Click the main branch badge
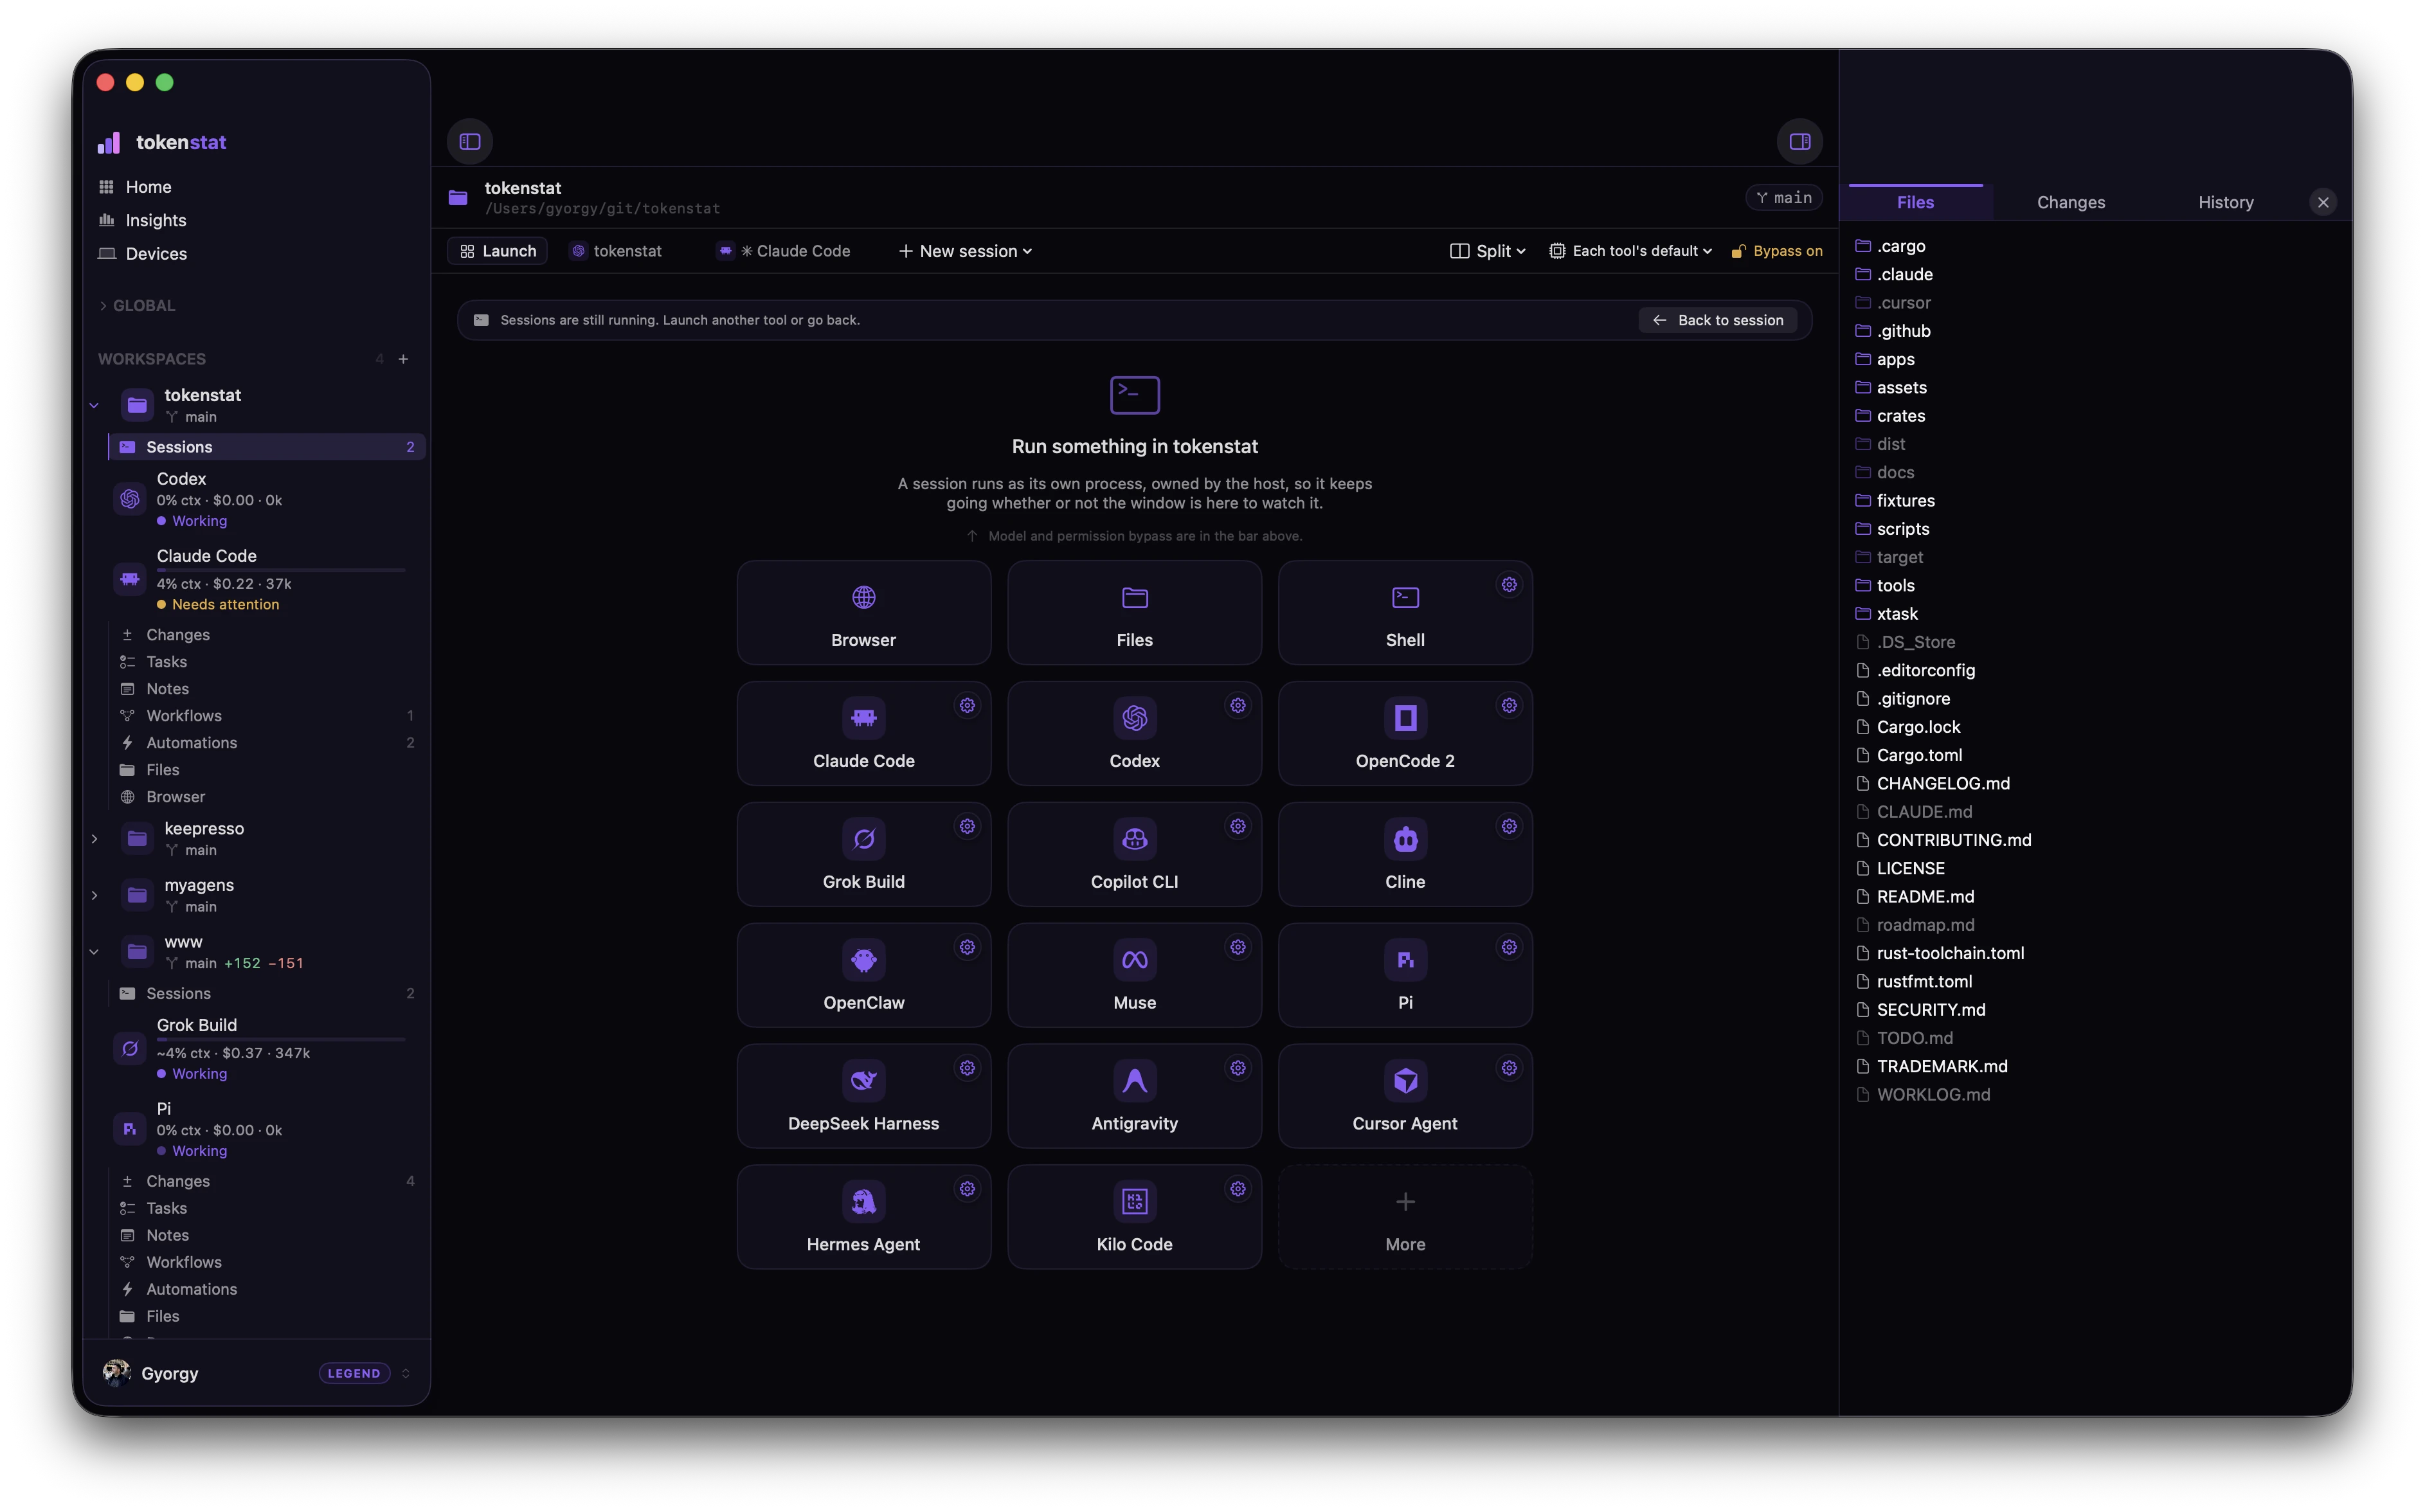 (x=1783, y=198)
